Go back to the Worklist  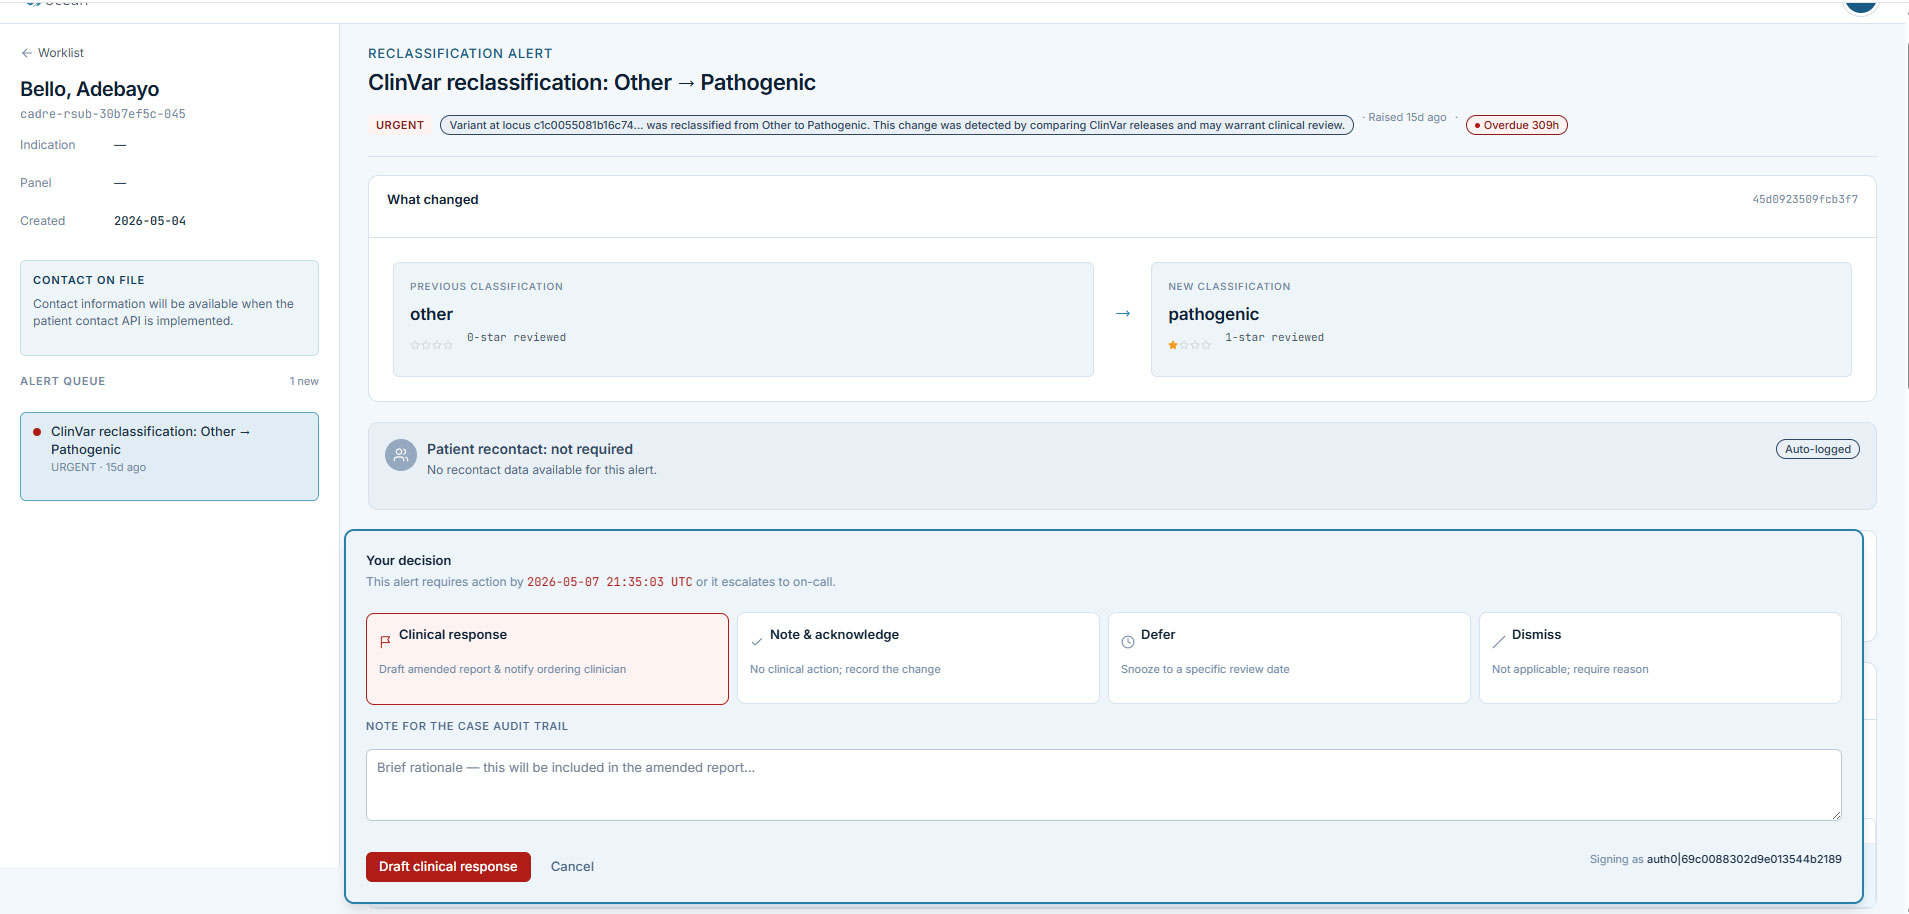pos(52,53)
